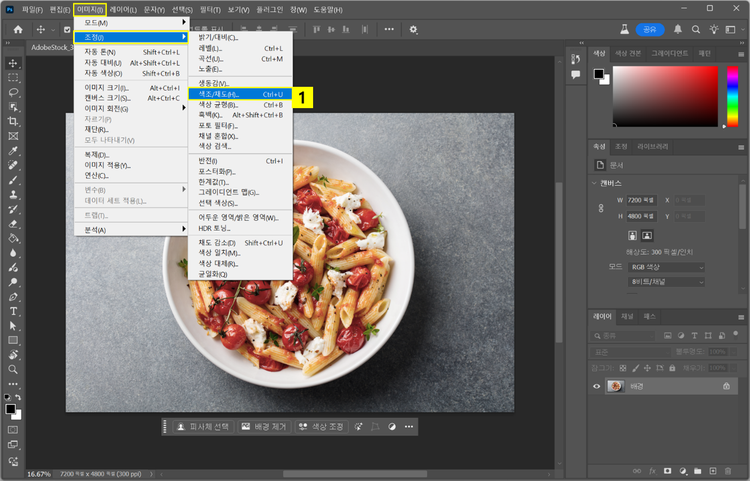Open the 8비트/채널 bit depth dropdown
750x481 pixels.
pyautogui.click(x=666, y=282)
